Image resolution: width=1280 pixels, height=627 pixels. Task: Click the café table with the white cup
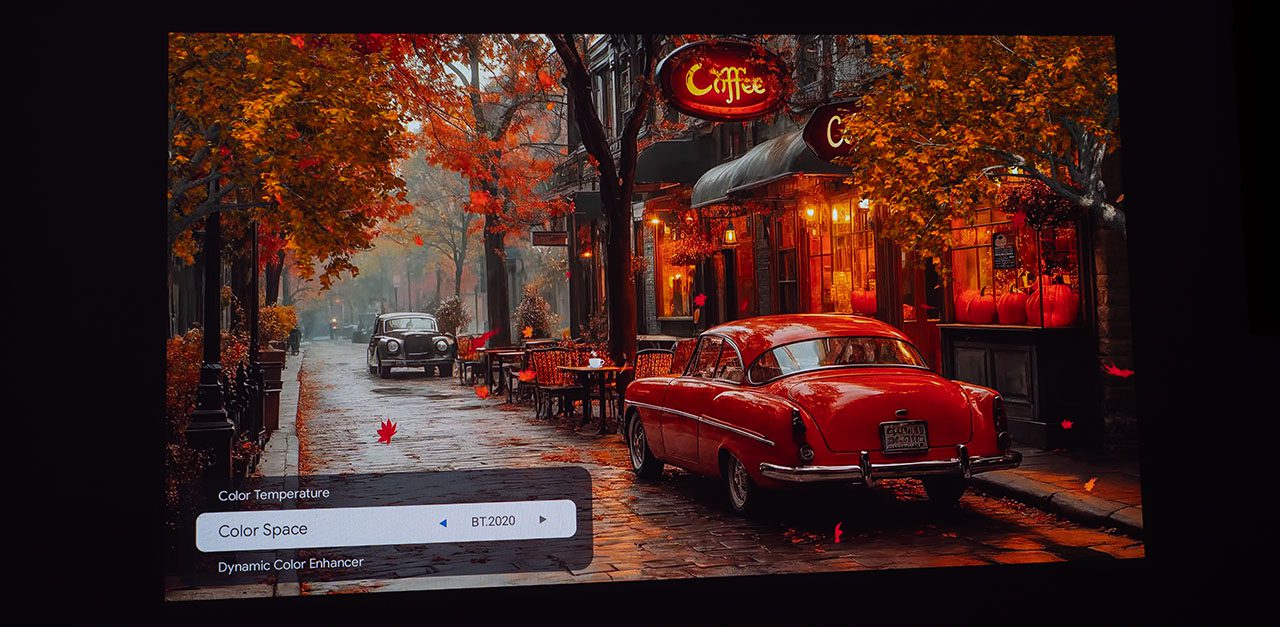point(594,370)
